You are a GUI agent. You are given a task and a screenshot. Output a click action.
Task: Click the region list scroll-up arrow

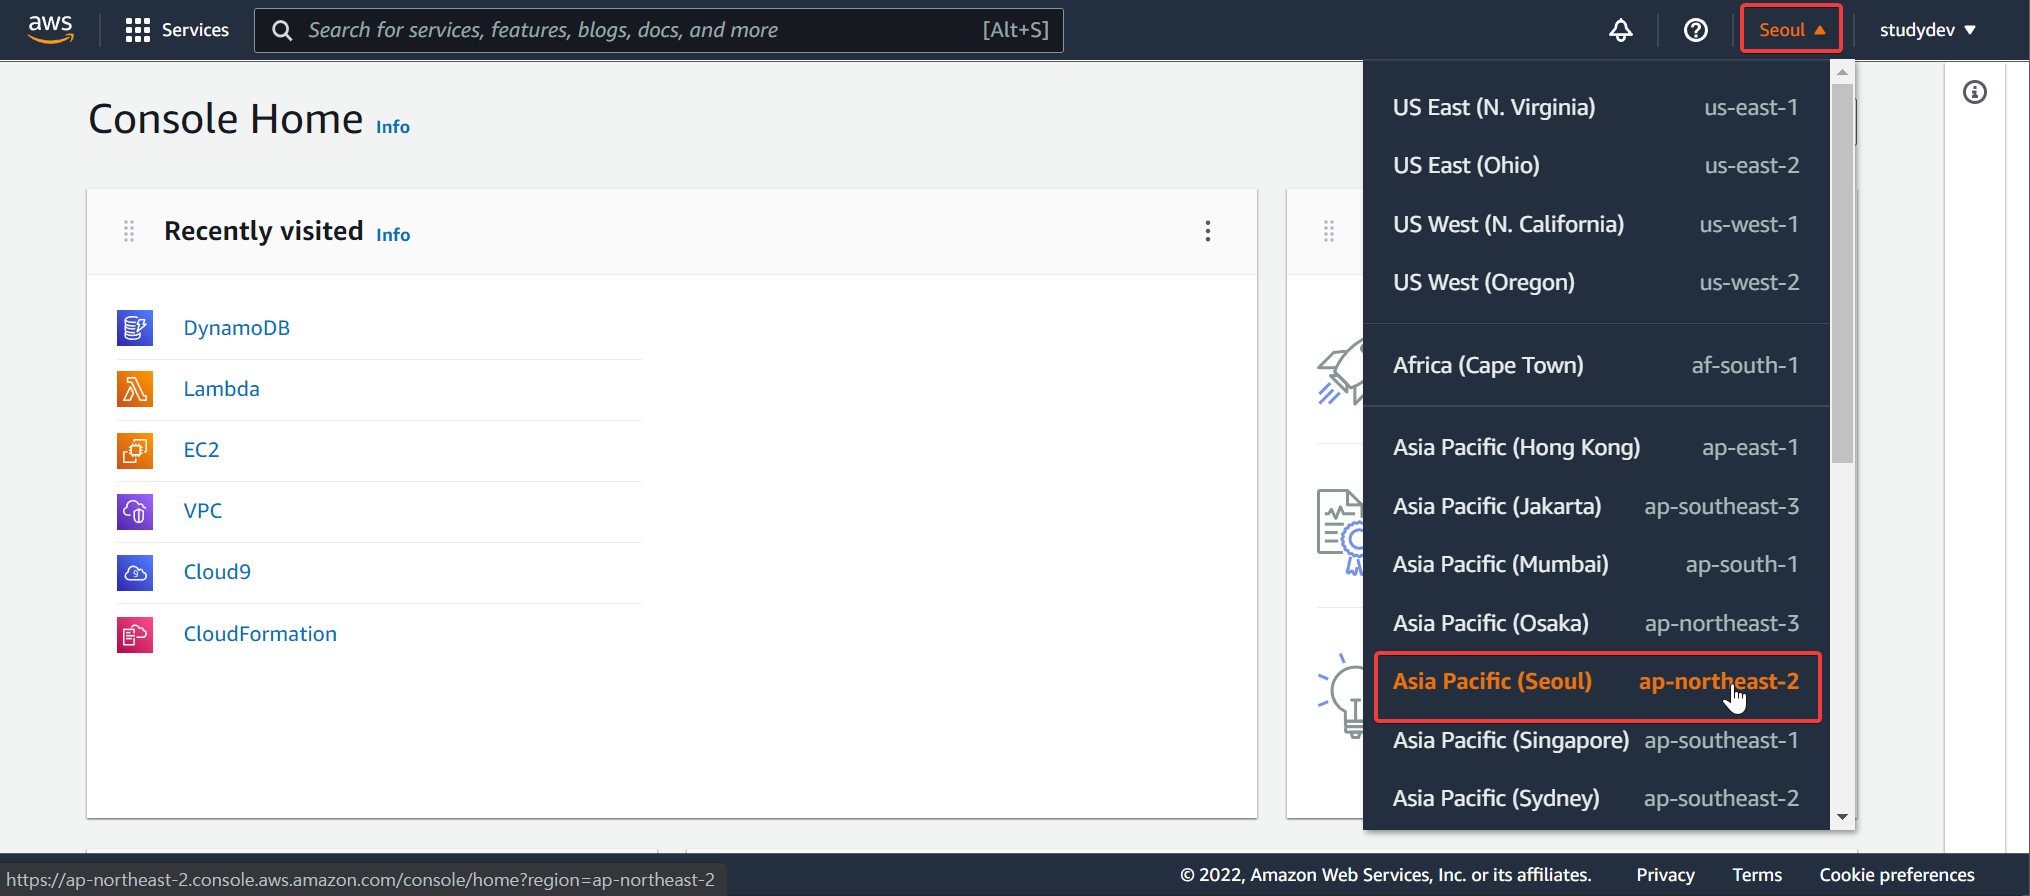(x=1842, y=72)
